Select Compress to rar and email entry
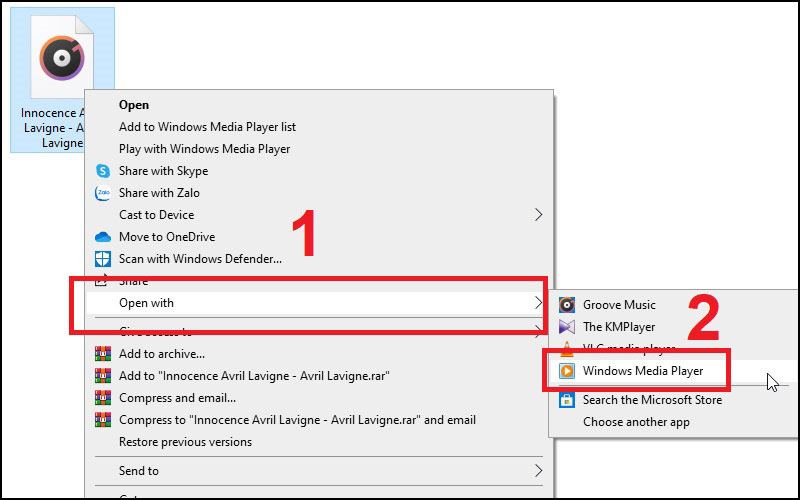This screenshot has height=500, width=800. click(319, 419)
